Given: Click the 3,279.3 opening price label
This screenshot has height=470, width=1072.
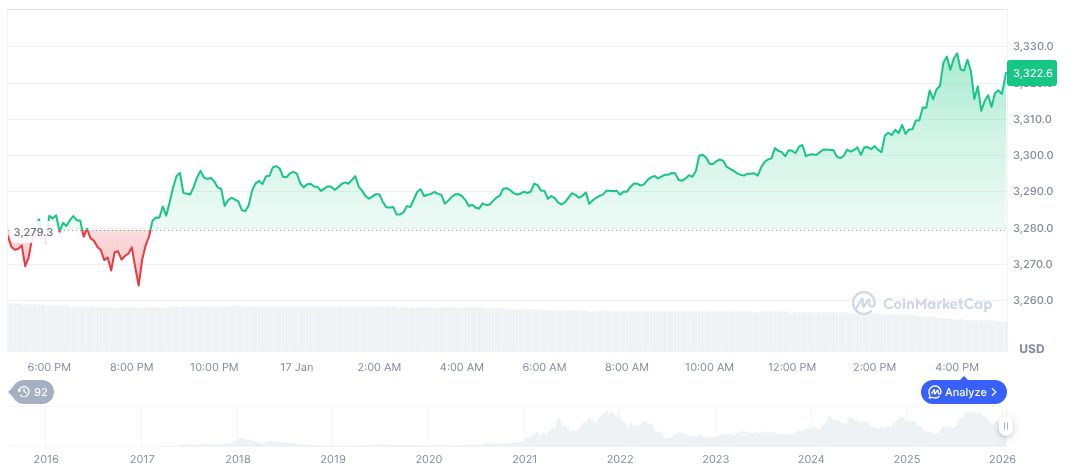Looking at the screenshot, I should pyautogui.click(x=33, y=232).
